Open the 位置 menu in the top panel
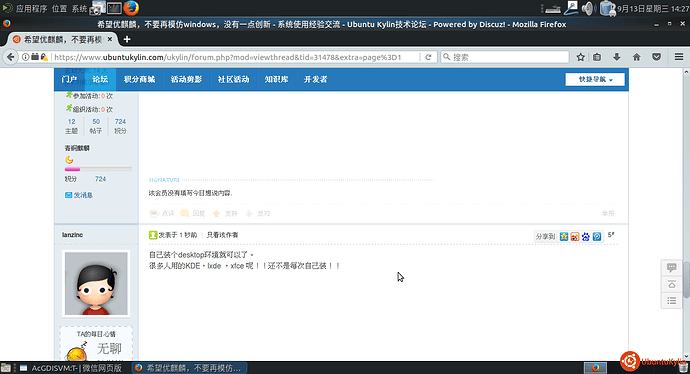This screenshot has width=690, height=374. pos(59,8)
